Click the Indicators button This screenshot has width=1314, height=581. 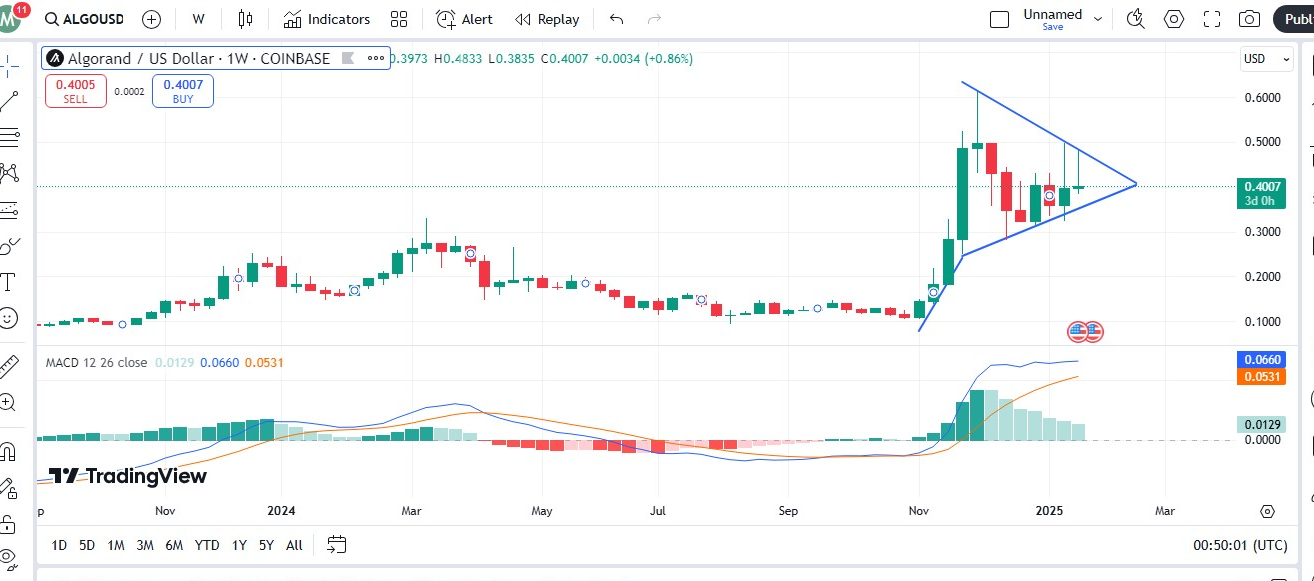tap(327, 18)
